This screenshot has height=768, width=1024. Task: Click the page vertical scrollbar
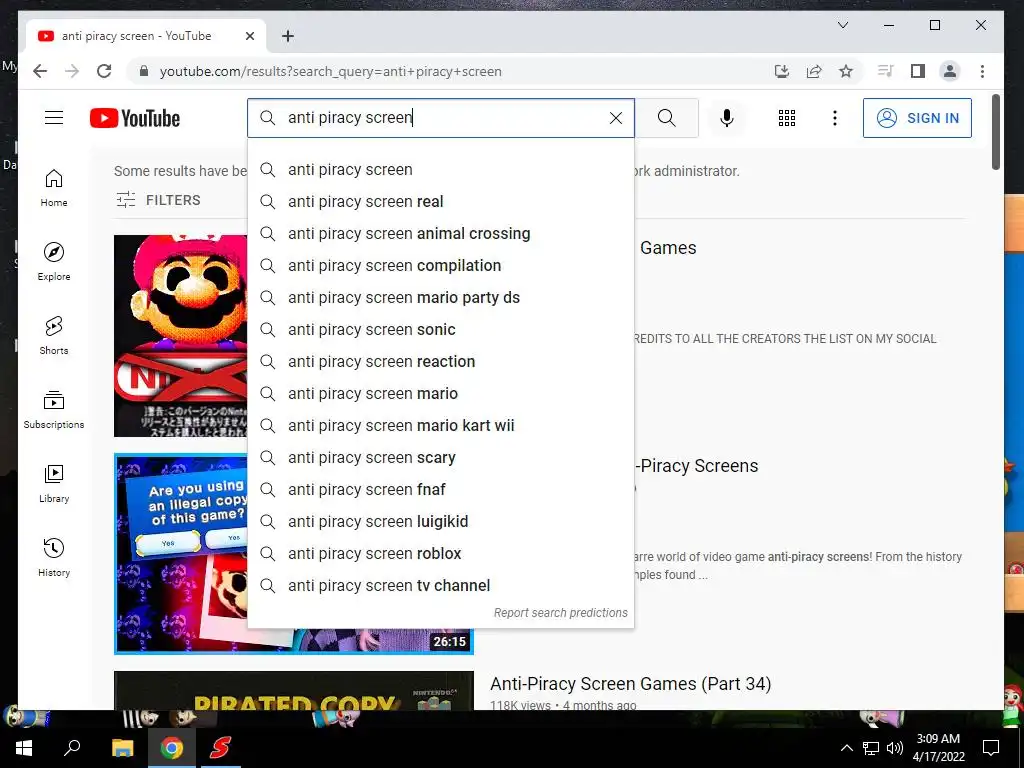996,132
